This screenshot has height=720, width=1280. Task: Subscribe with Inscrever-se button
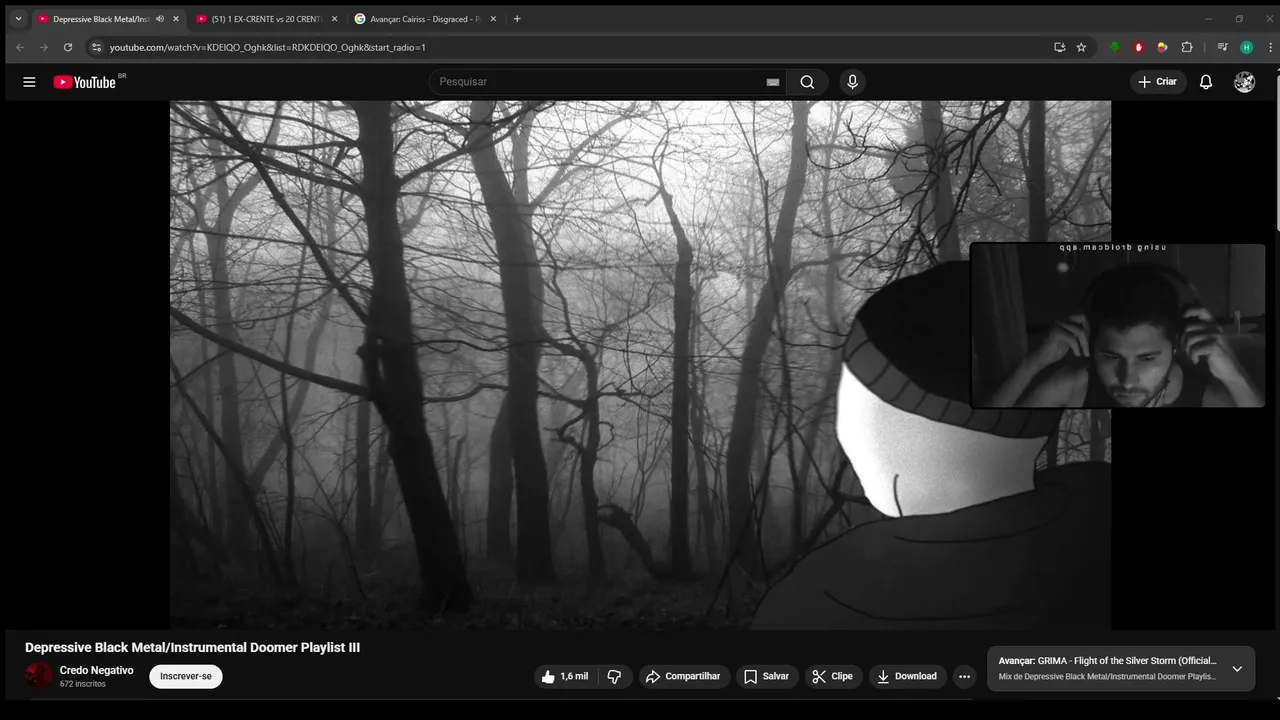point(186,677)
